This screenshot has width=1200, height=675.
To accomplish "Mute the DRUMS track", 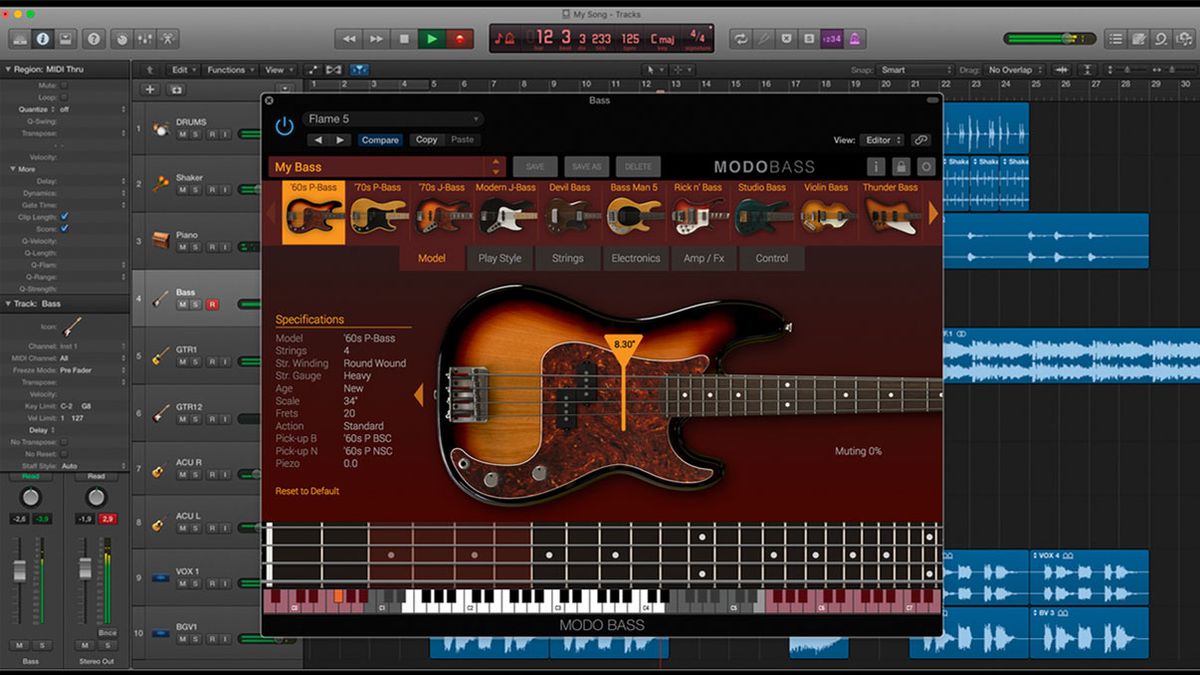I will point(182,135).
